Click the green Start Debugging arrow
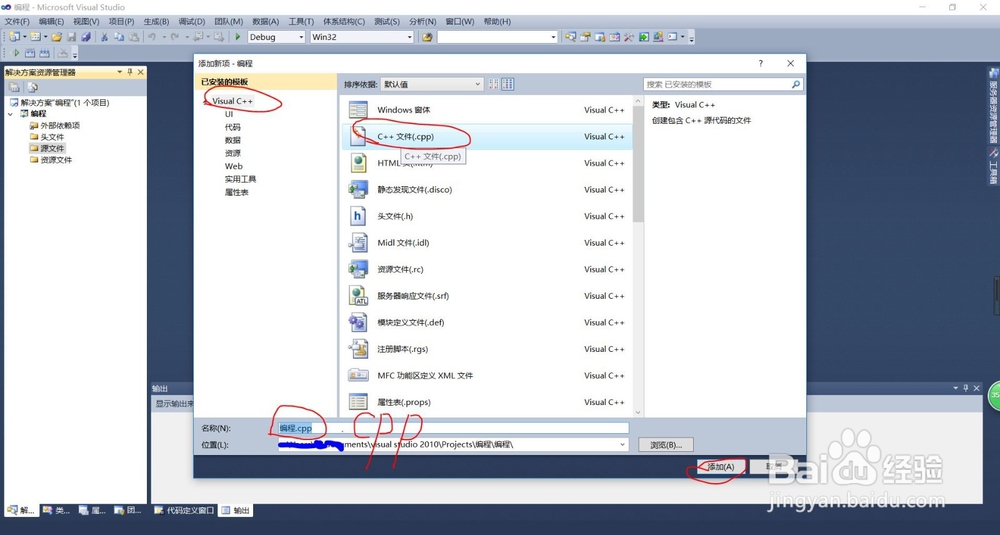This screenshot has width=1000, height=535. pos(238,37)
